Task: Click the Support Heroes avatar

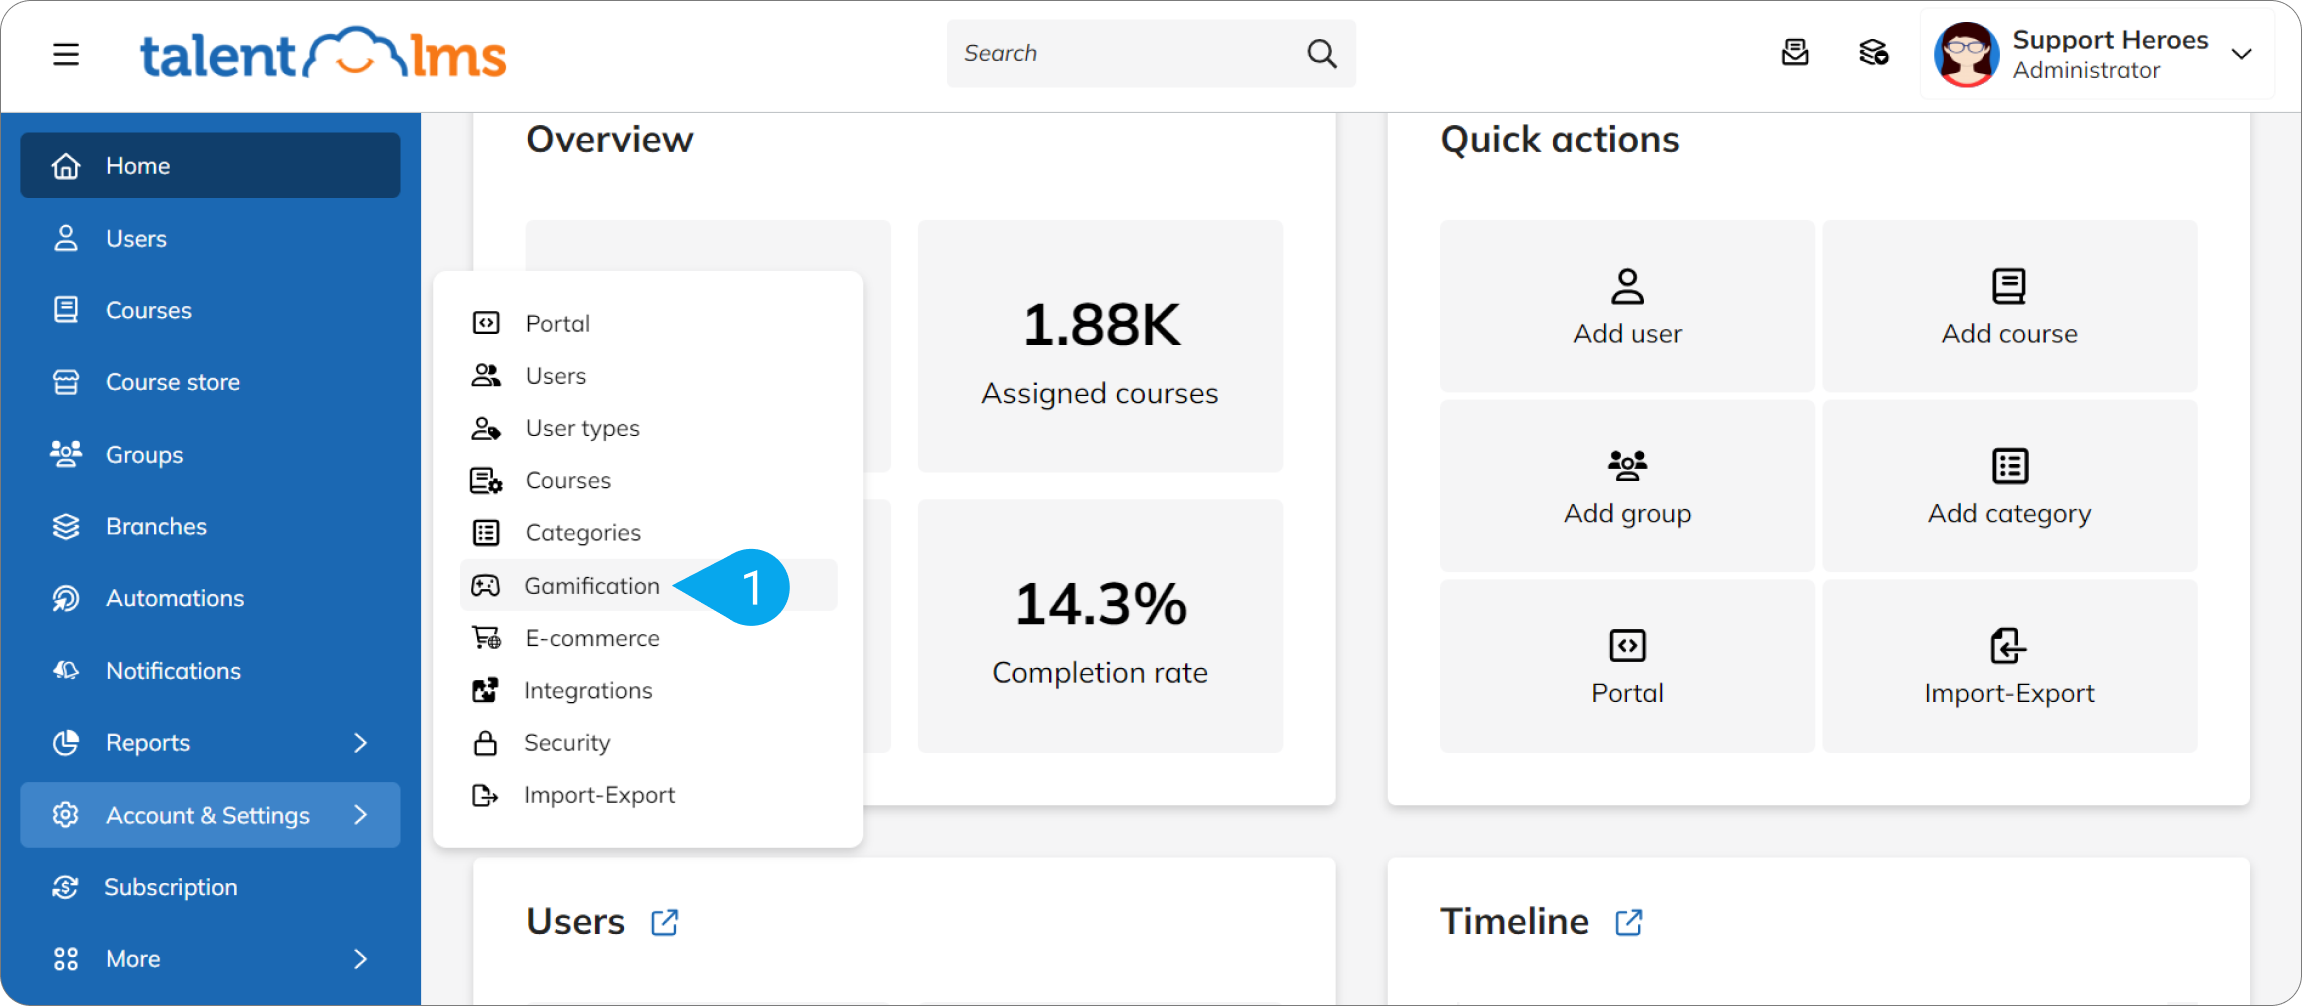Action: point(1965,54)
